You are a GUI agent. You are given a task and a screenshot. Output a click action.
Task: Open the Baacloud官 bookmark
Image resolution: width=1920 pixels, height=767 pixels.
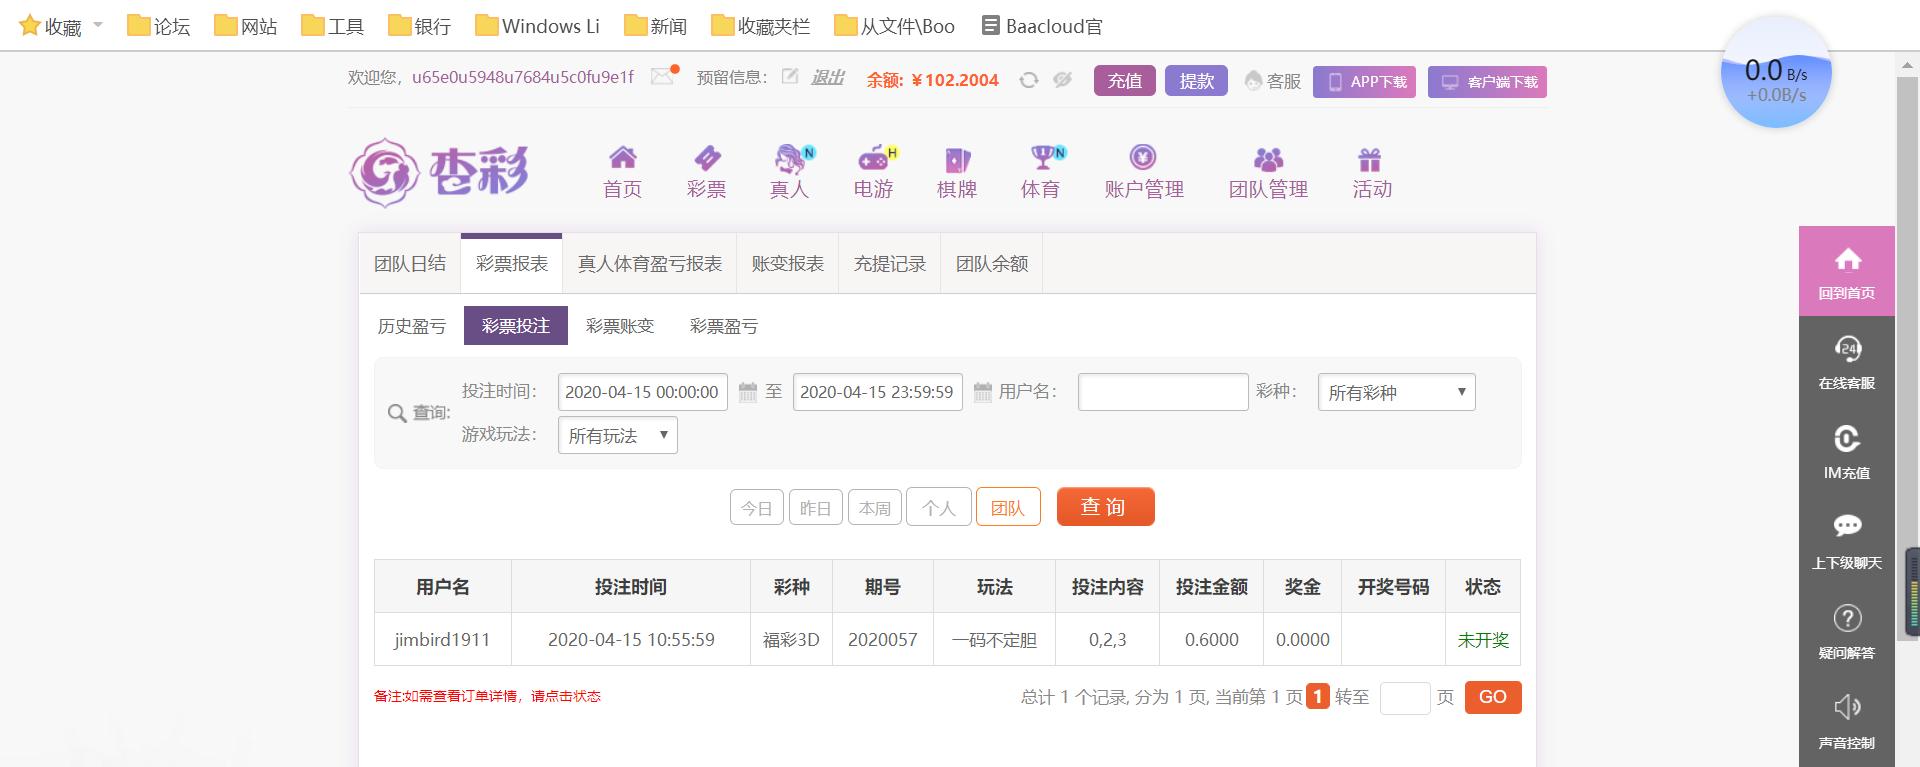[x=1042, y=26]
